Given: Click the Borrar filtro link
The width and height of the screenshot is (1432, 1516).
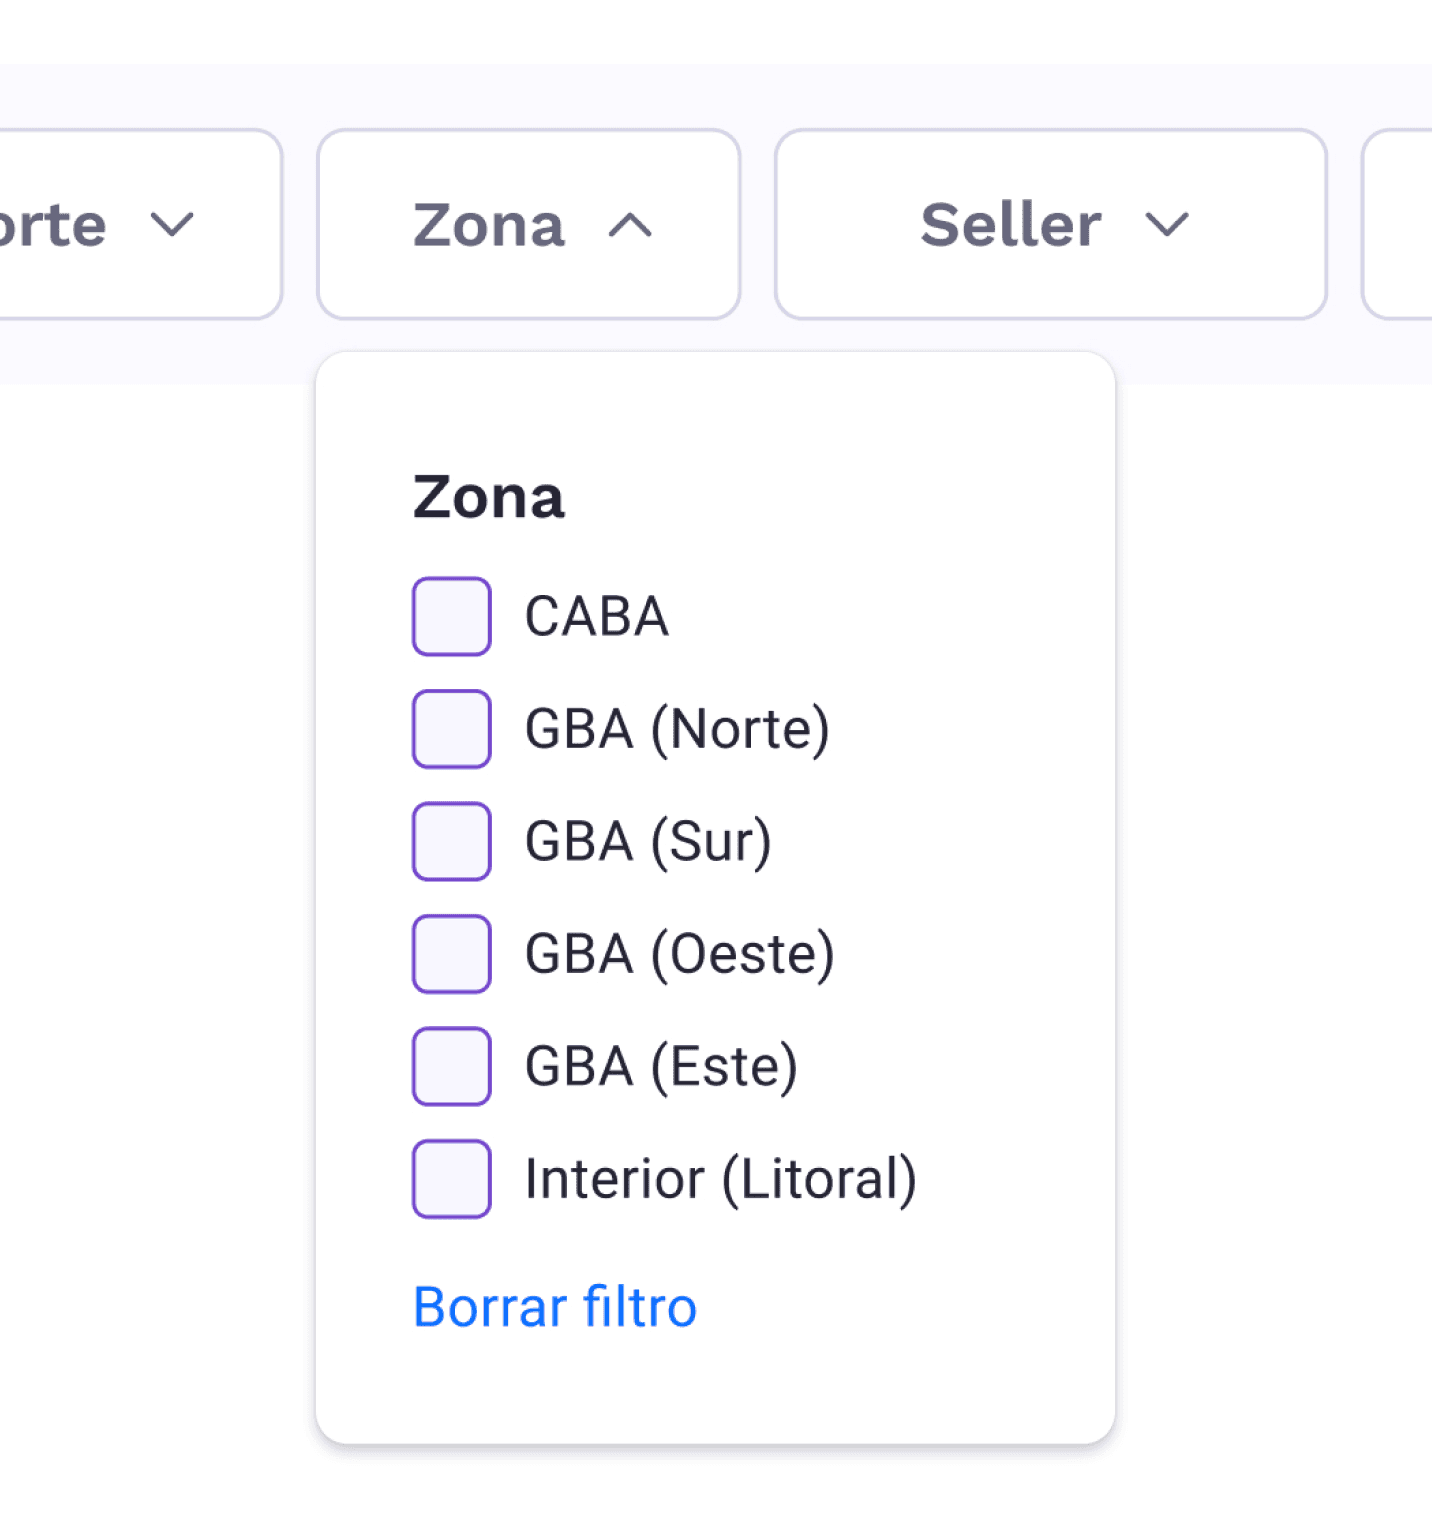Looking at the screenshot, I should tap(555, 1307).
